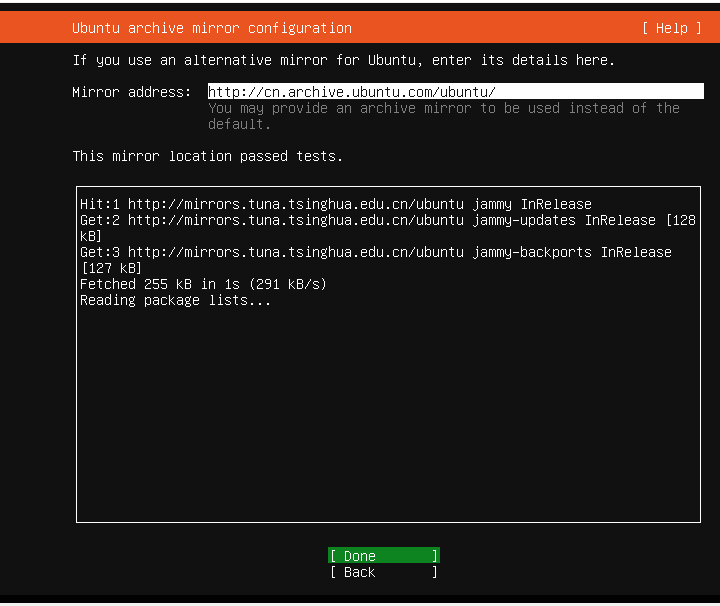Screen dimensions: 720x606
Task: Click the 'Mirror address:' label
Action: (x=132, y=92)
